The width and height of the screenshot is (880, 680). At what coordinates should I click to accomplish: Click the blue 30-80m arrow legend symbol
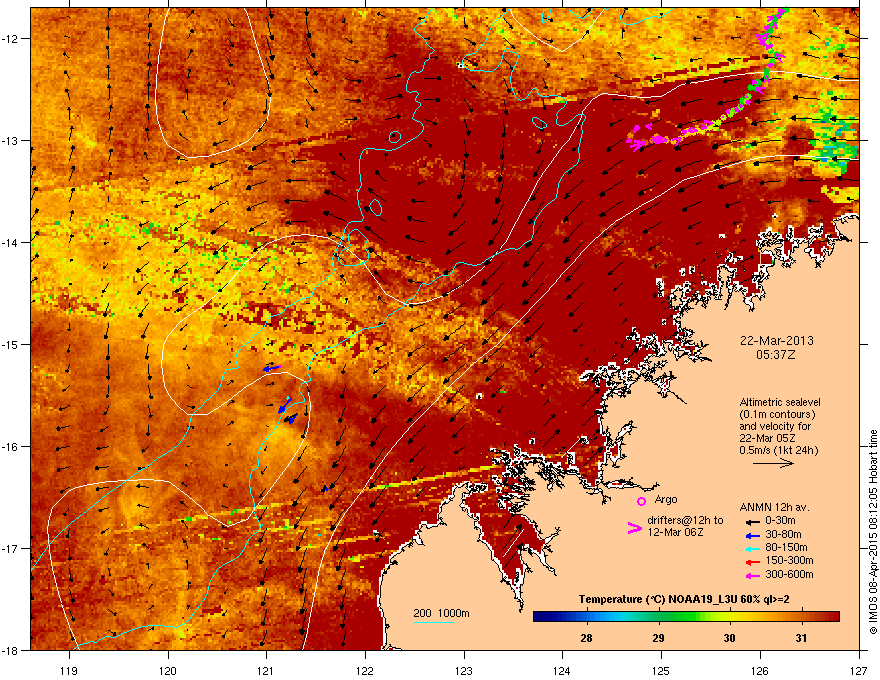(752, 535)
